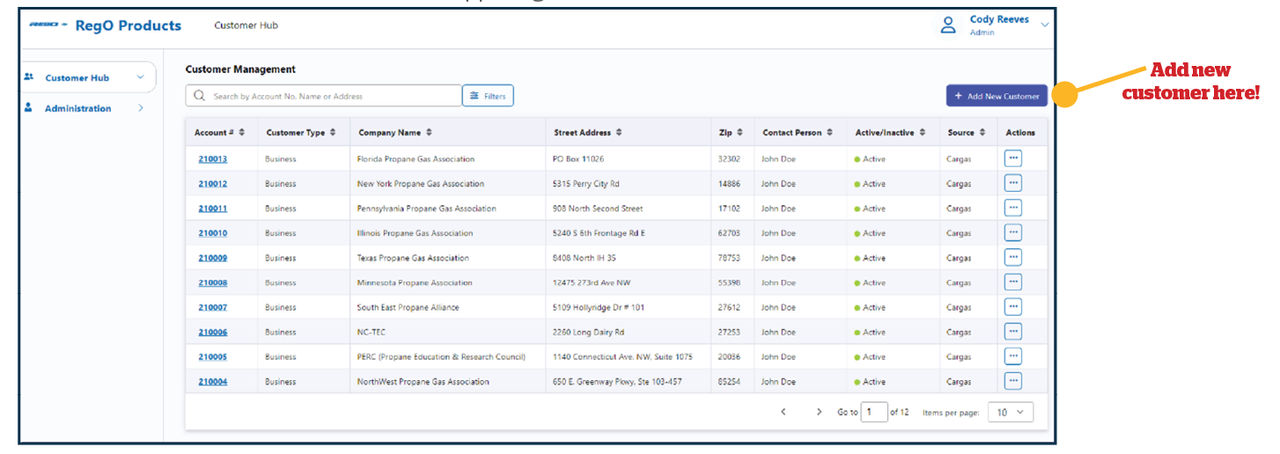Image resolution: width=1280 pixels, height=454 pixels.
Task: Open the Customer Hub breadcrumb tab
Action: pyautogui.click(x=246, y=25)
